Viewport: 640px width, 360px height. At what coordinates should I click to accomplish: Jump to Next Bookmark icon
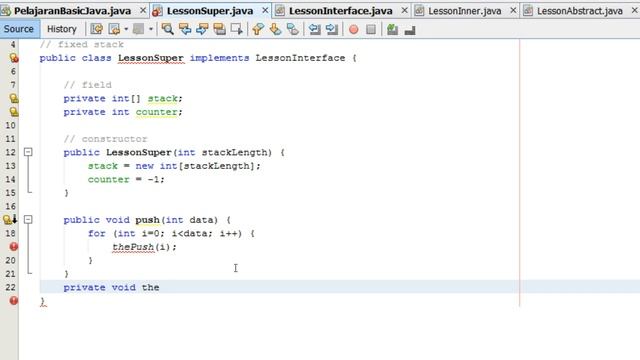[276, 29]
